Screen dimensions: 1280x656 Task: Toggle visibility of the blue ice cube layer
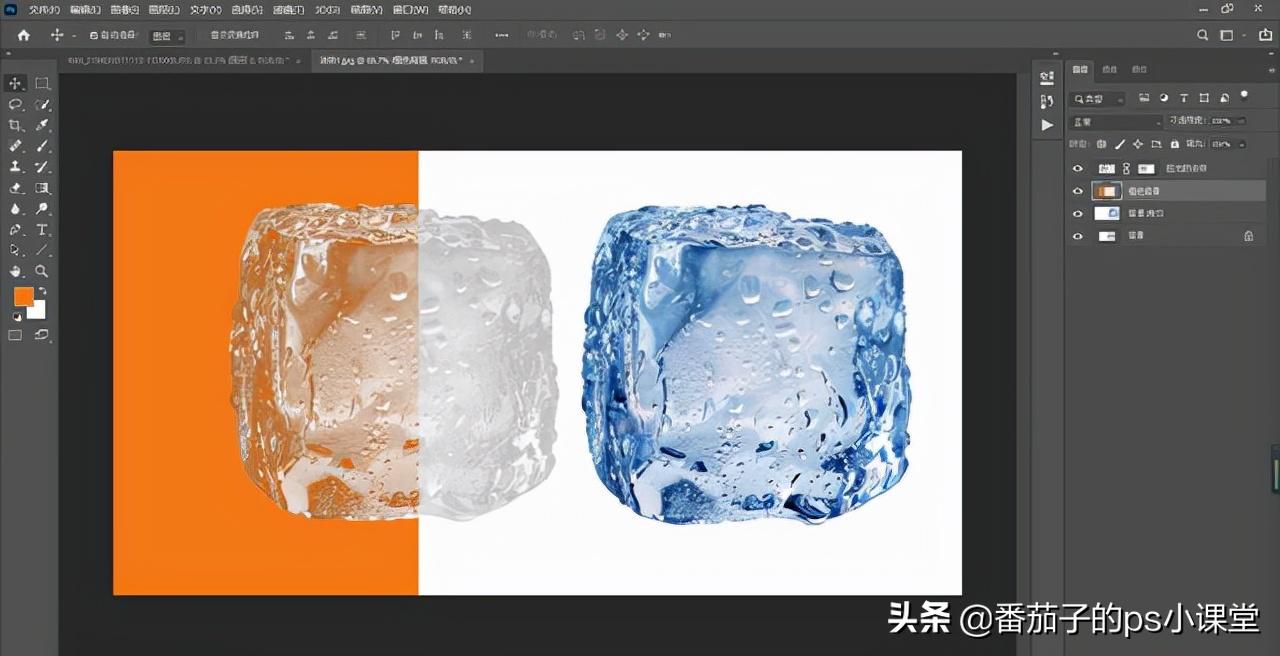tap(1078, 213)
